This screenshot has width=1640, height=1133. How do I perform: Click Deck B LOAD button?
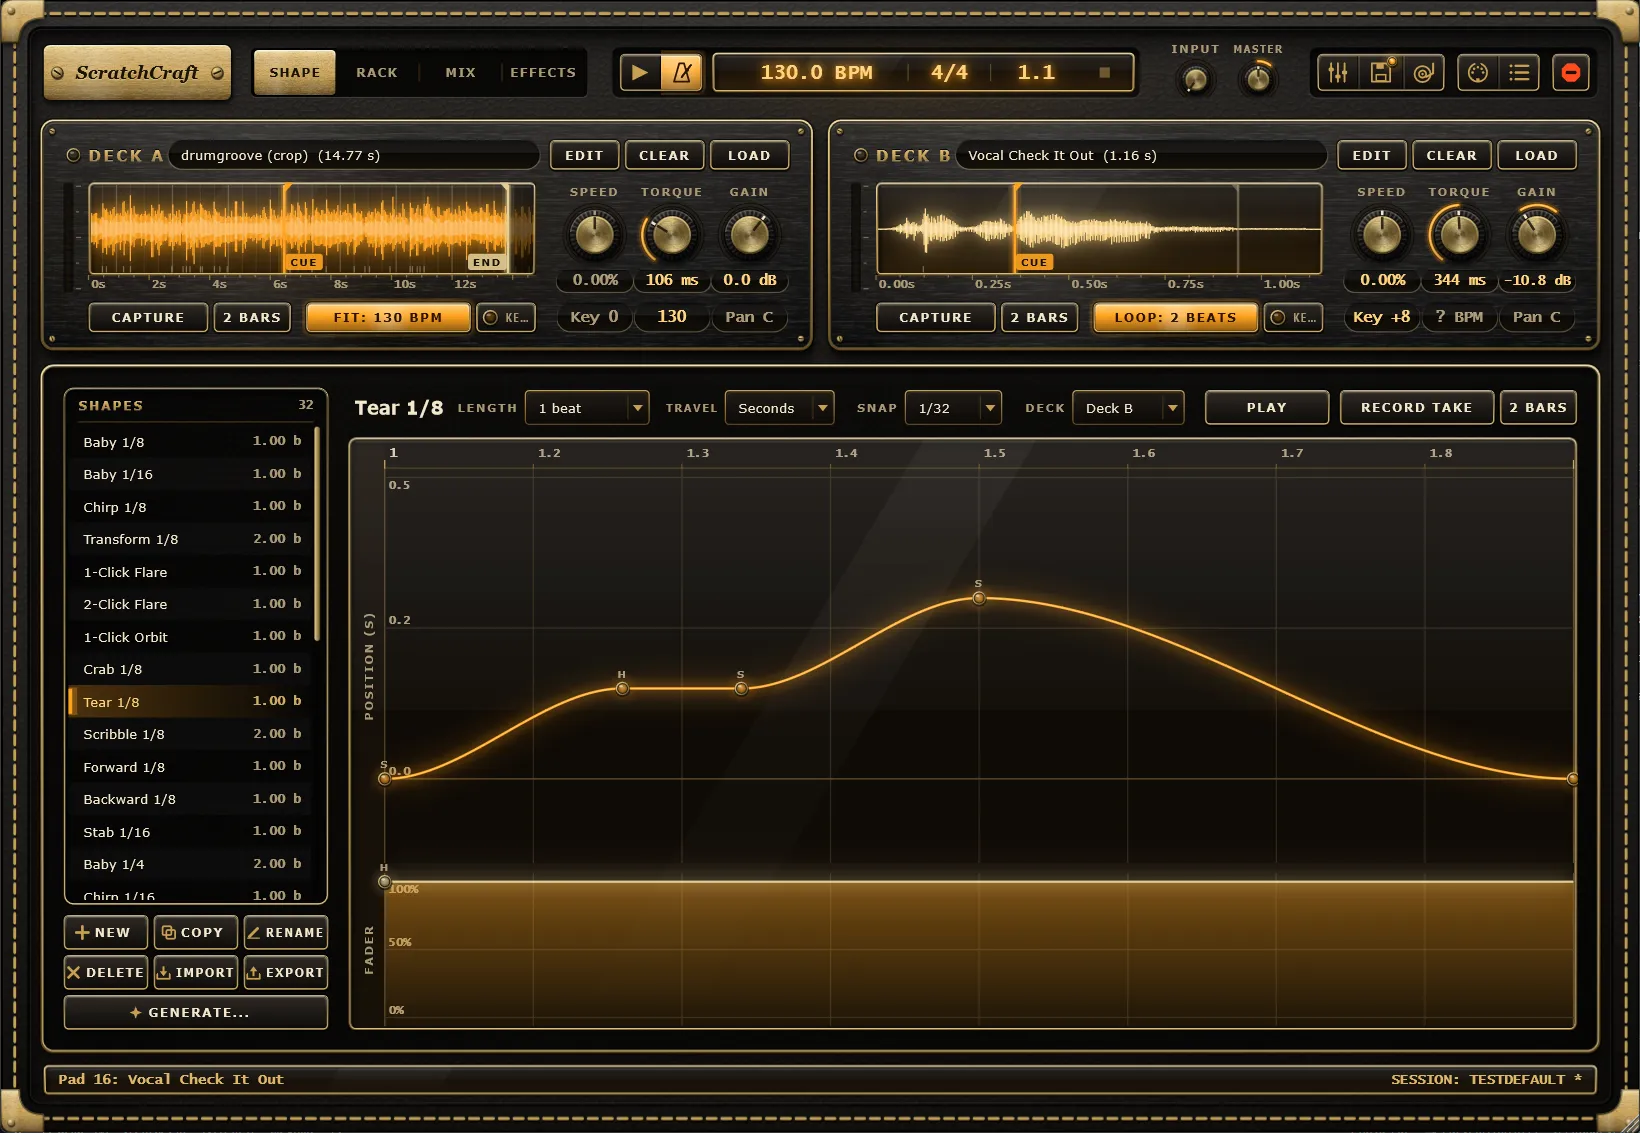(x=1537, y=156)
